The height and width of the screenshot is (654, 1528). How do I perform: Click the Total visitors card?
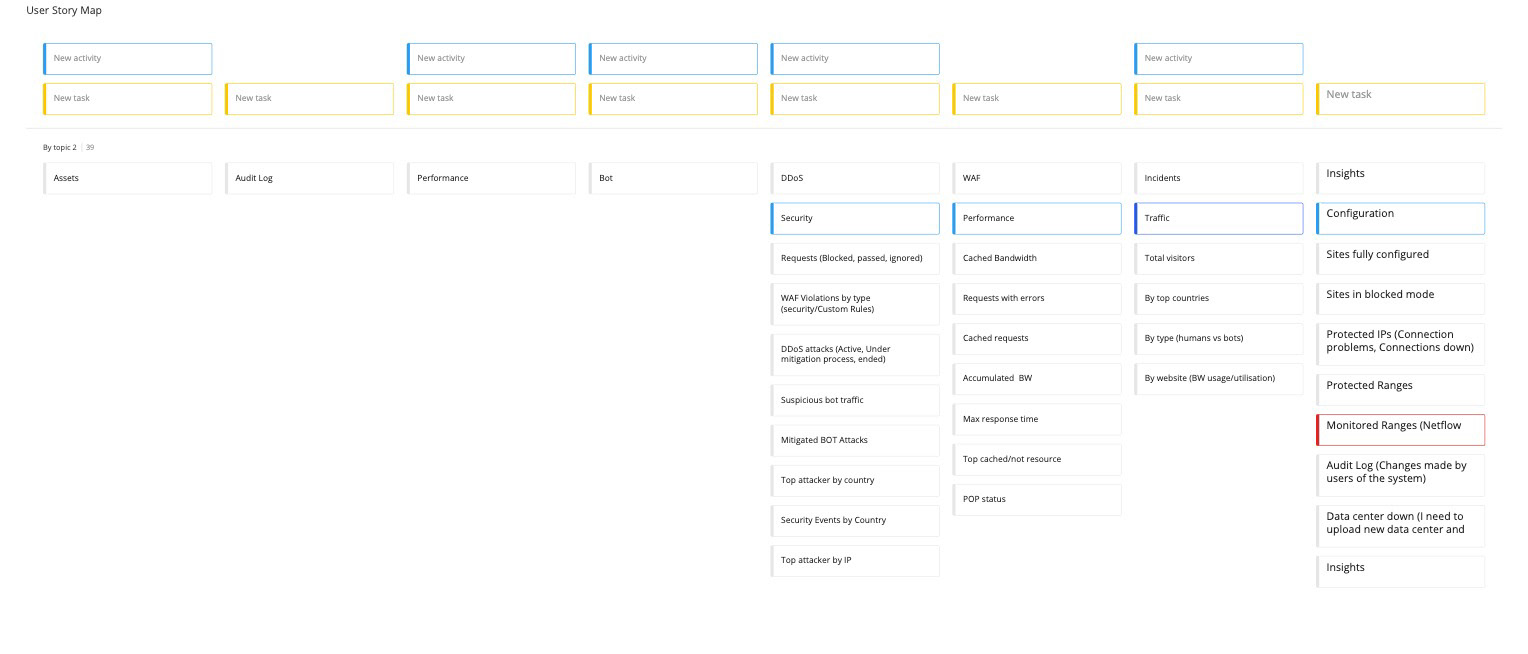pos(1219,258)
